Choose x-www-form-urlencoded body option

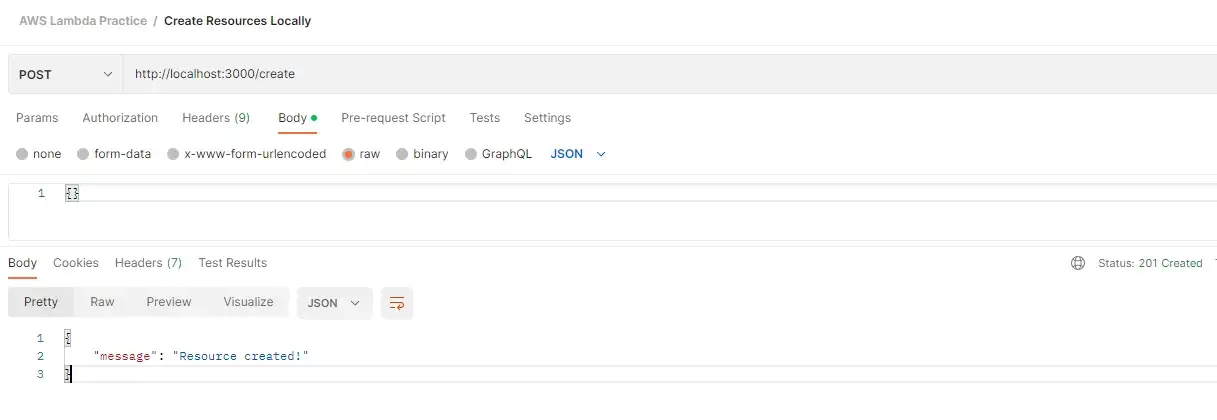tap(174, 154)
